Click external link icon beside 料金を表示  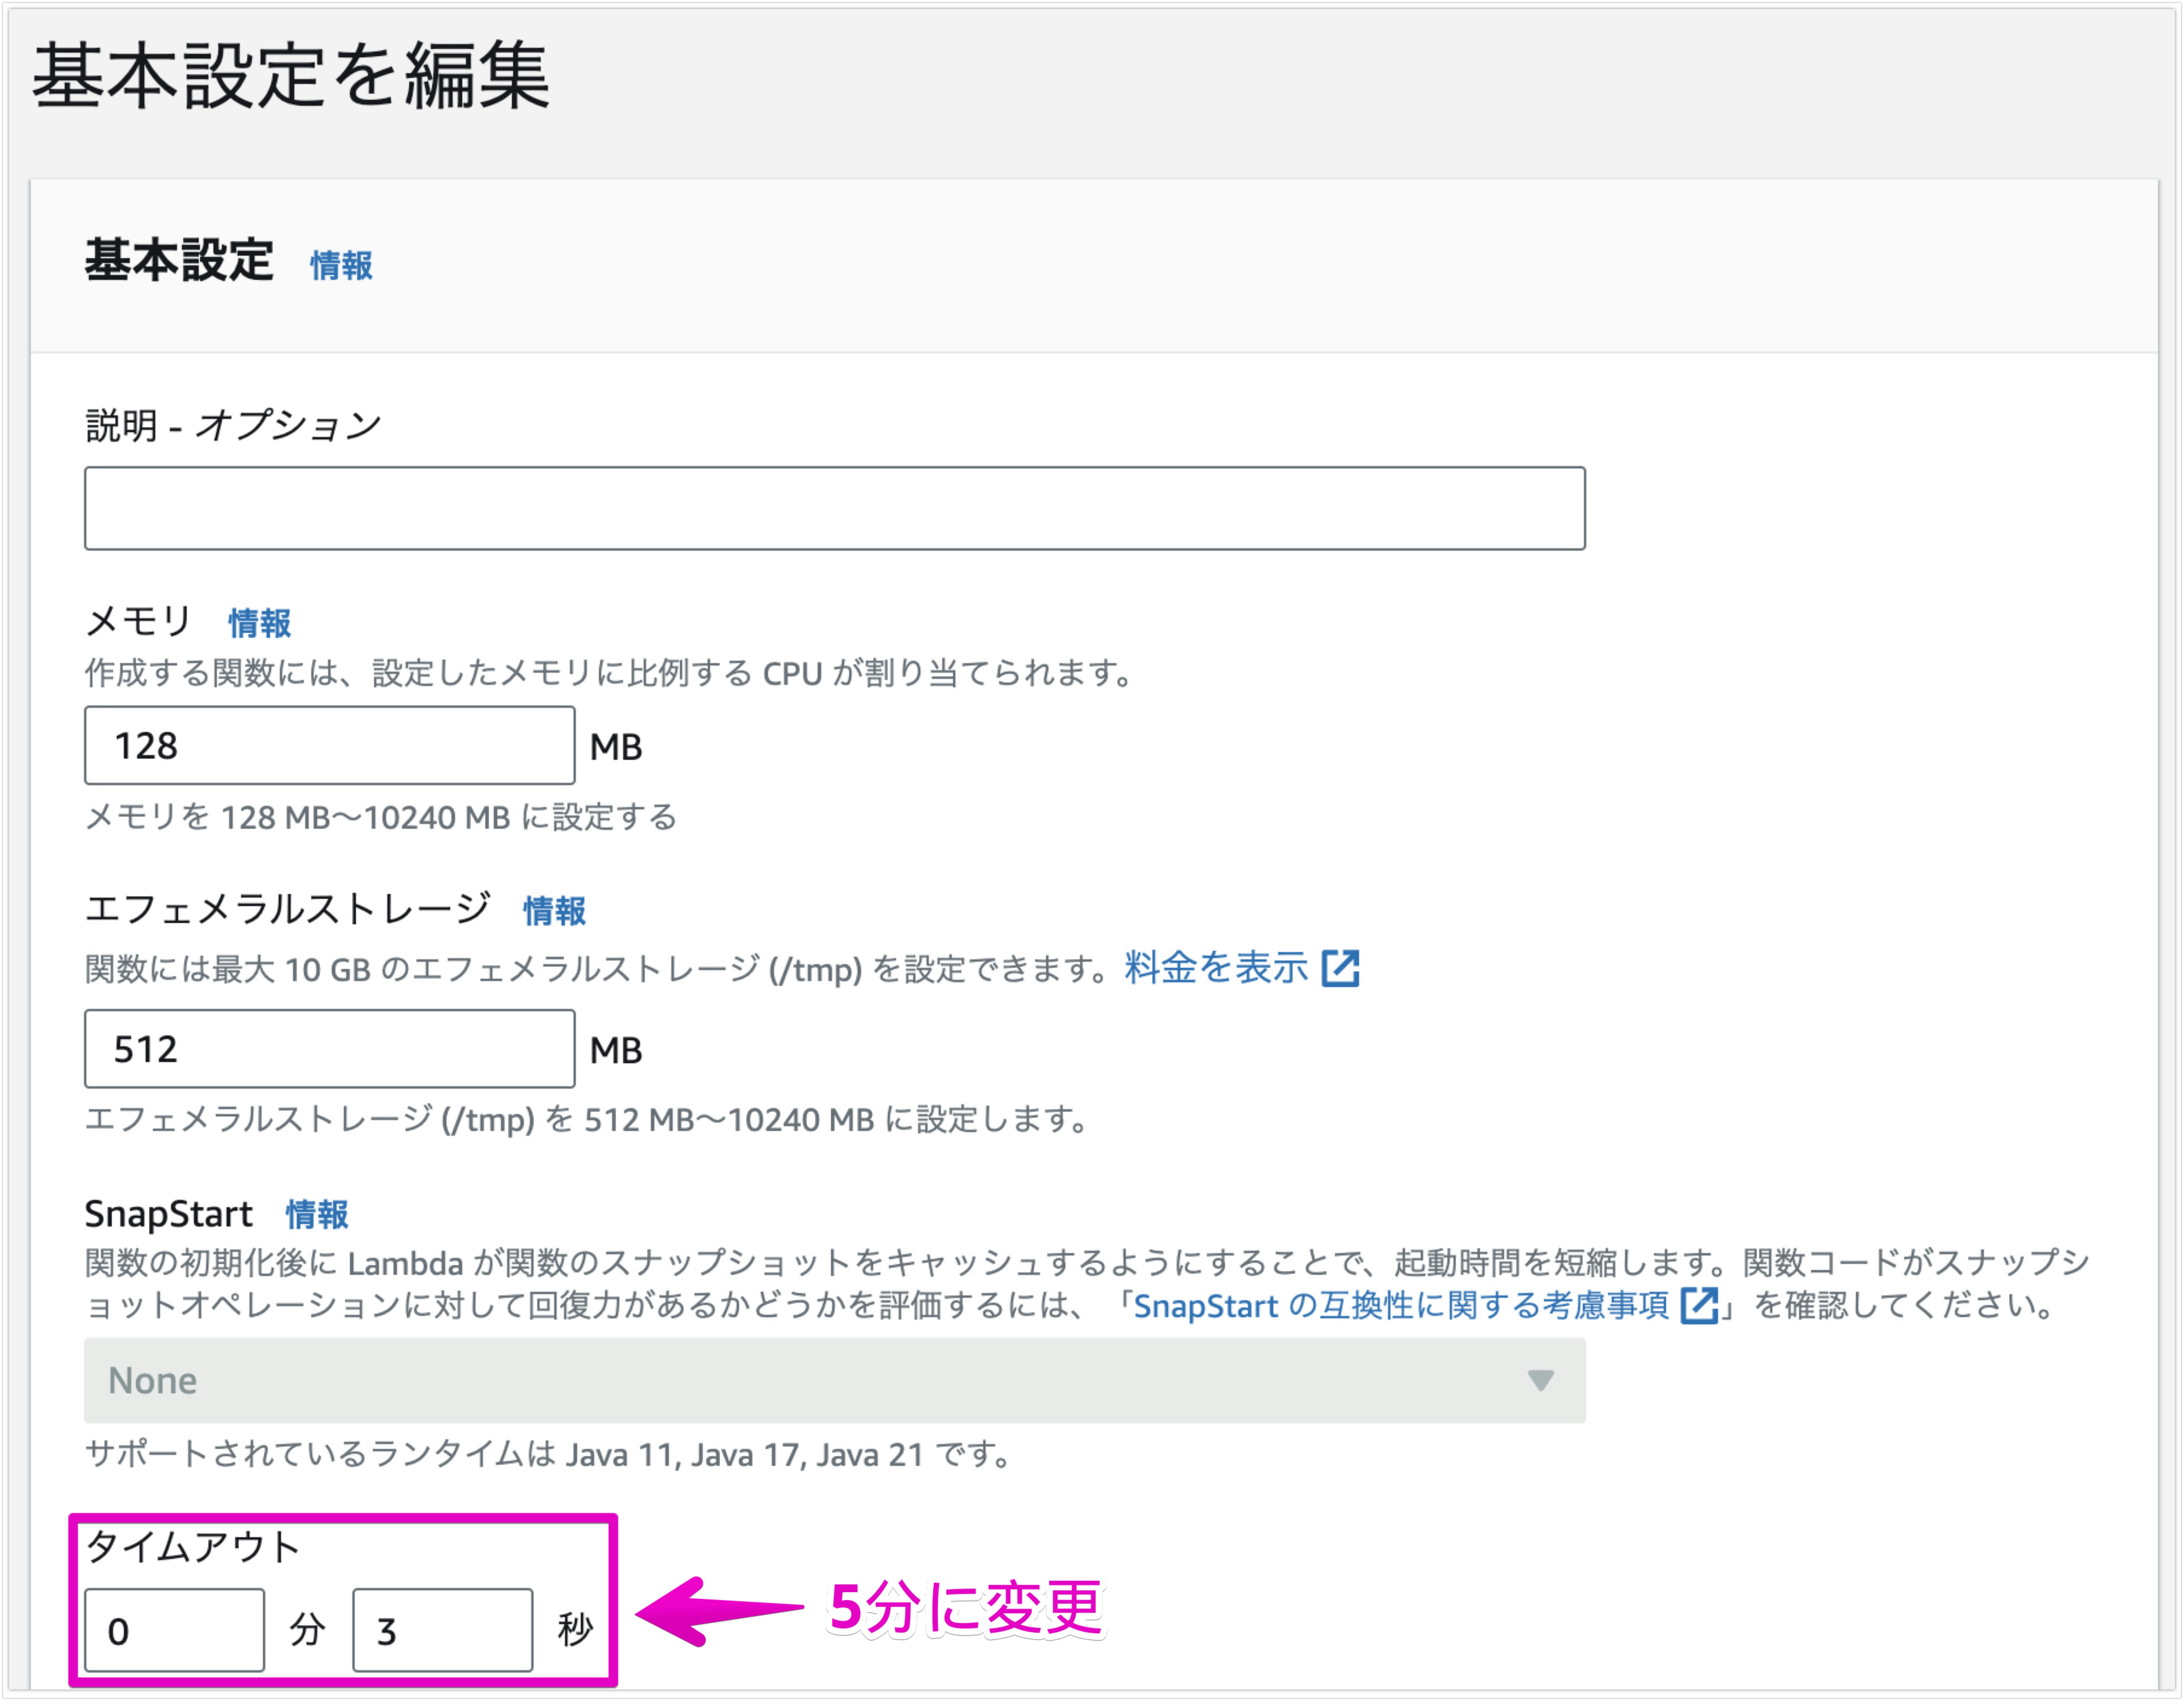(1340, 968)
